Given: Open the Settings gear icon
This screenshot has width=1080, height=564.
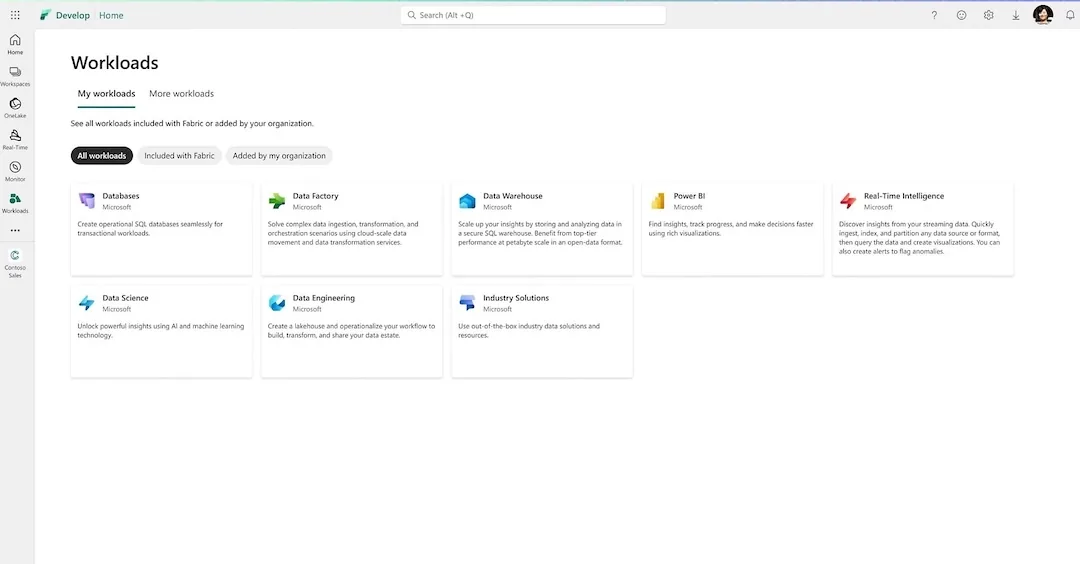Looking at the screenshot, I should click(x=988, y=15).
